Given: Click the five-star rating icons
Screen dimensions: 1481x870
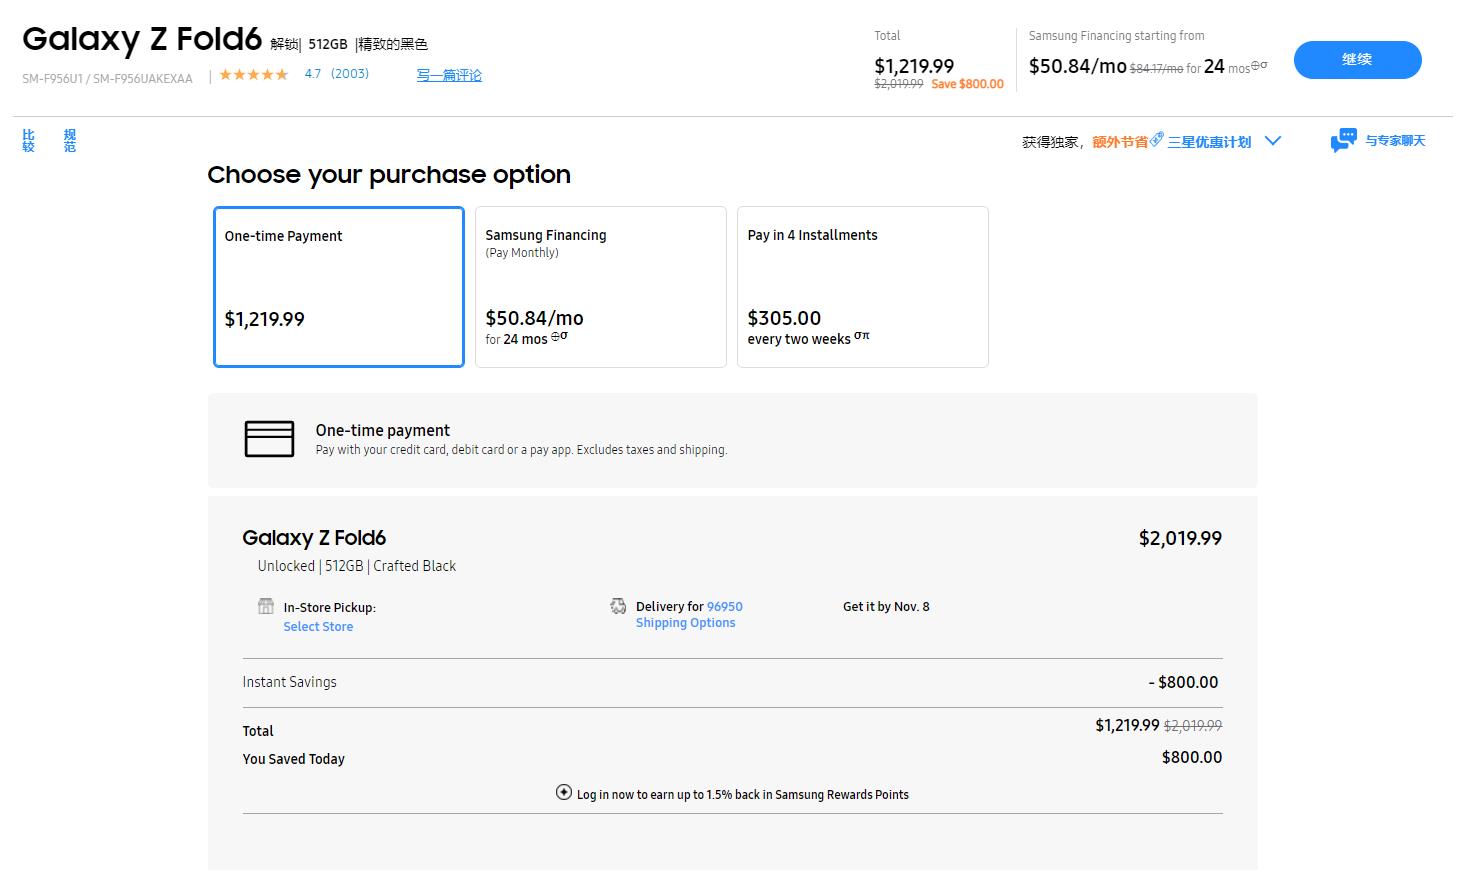Looking at the screenshot, I should click(x=254, y=74).
